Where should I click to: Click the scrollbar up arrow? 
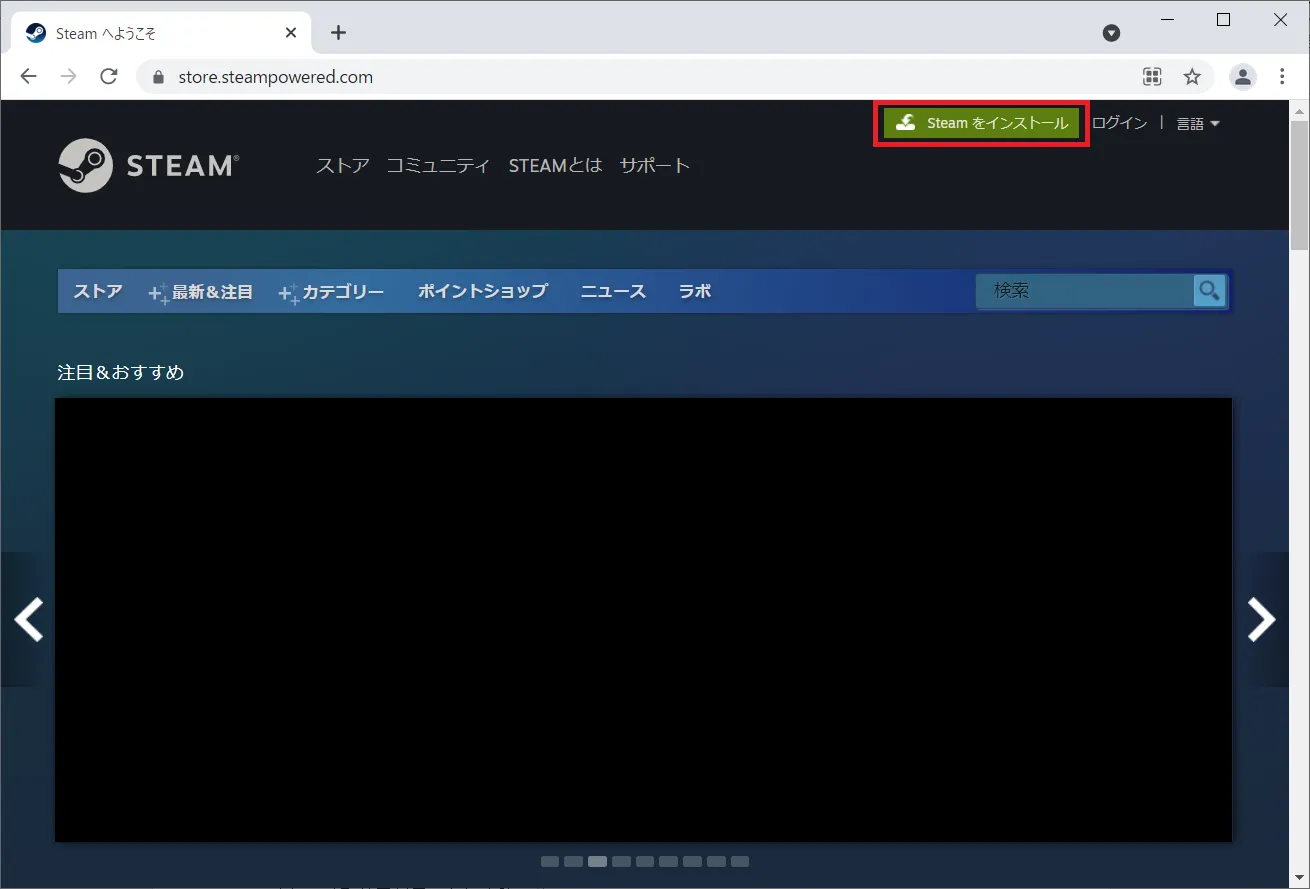point(1299,109)
